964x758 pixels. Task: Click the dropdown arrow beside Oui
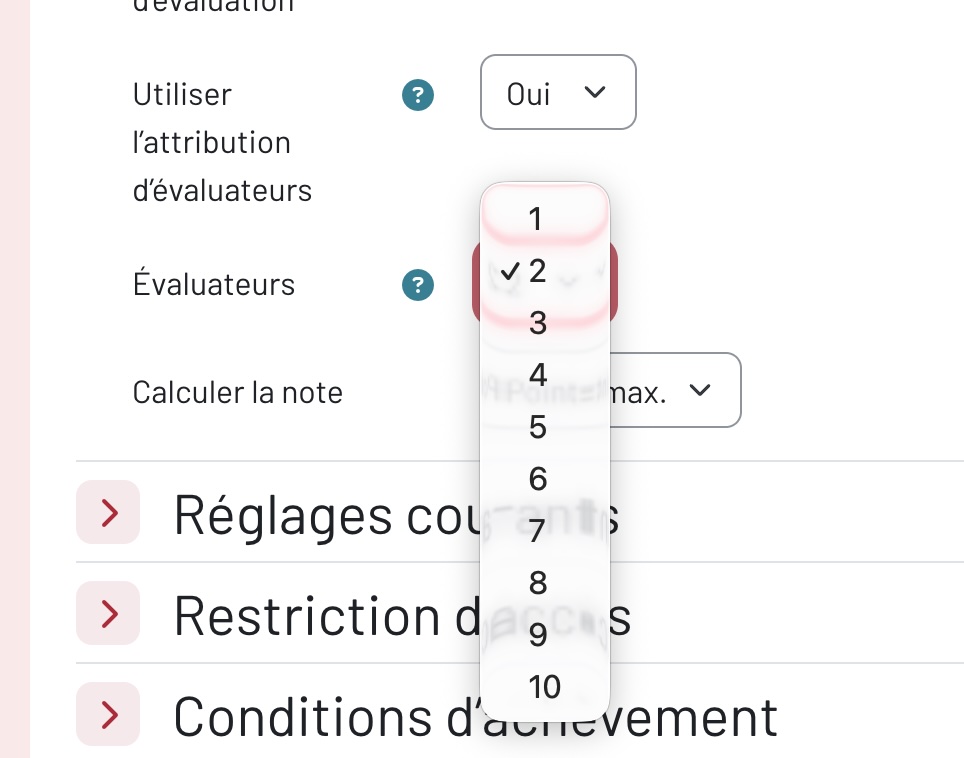(594, 92)
